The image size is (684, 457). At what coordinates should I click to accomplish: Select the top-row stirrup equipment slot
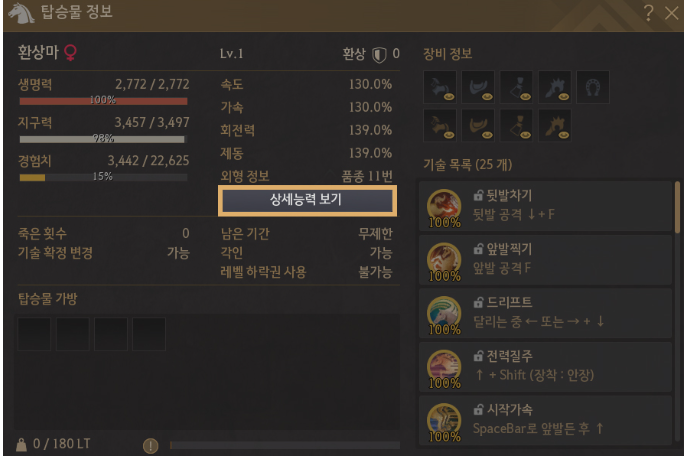point(516,87)
